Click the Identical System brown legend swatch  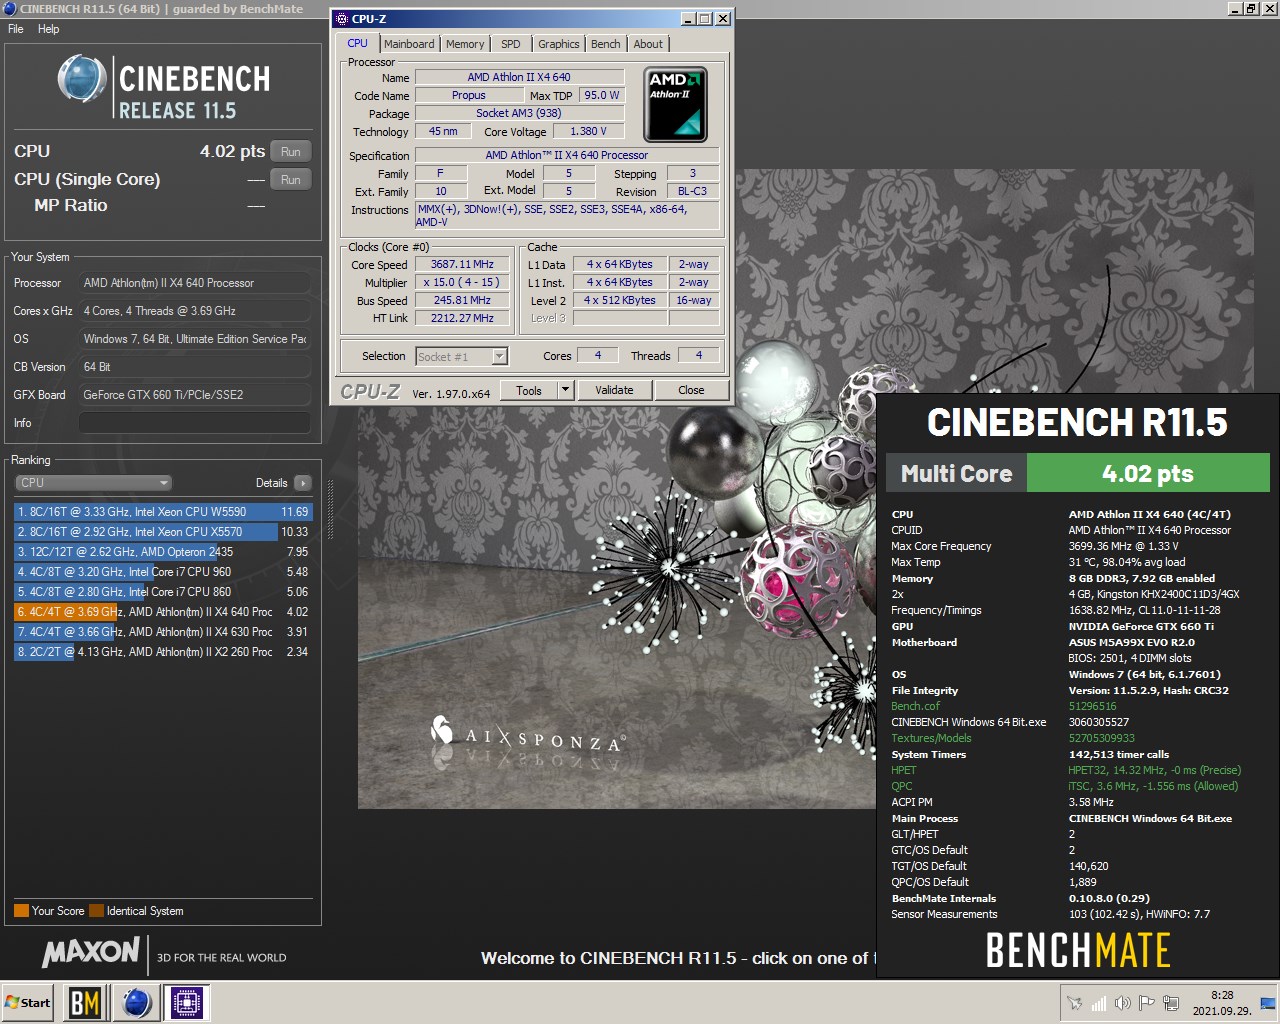click(x=96, y=911)
